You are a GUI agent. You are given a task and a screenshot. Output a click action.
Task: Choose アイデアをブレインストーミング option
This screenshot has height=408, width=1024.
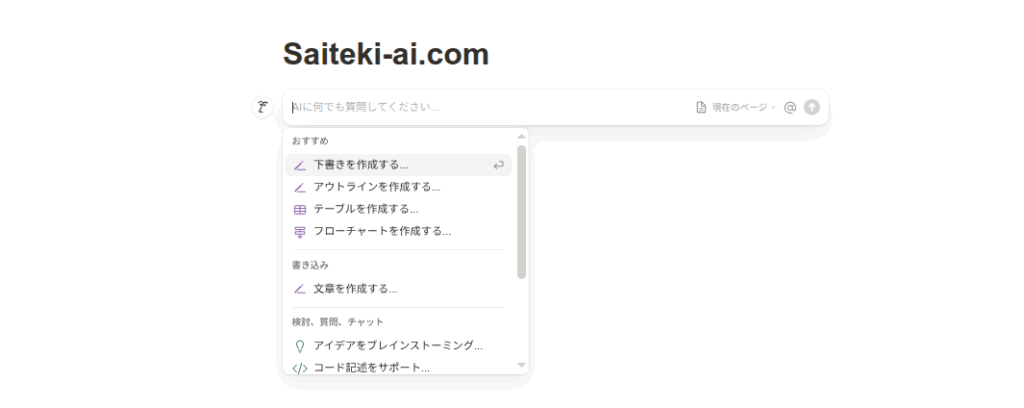click(398, 345)
